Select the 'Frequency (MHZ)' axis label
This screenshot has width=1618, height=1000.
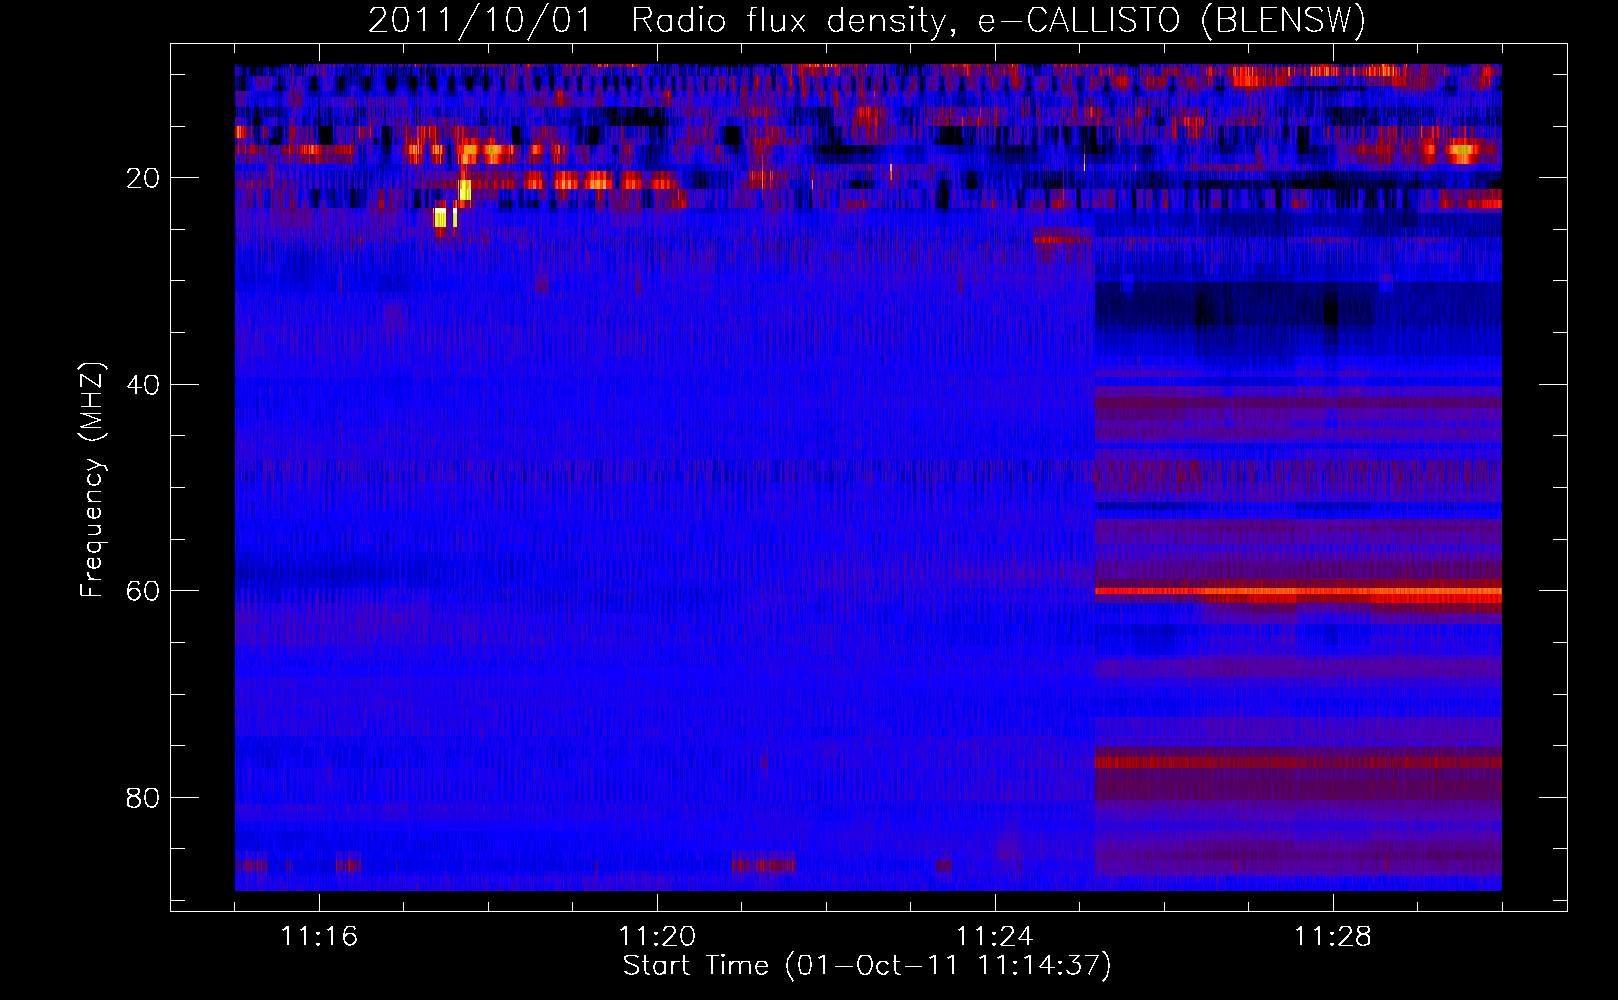coord(92,481)
